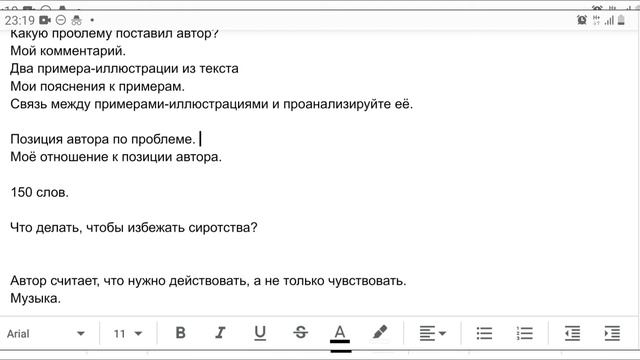Click the question 'Что делать, чтобы избежать сиротства?'
The width and height of the screenshot is (640, 360).
point(134,228)
